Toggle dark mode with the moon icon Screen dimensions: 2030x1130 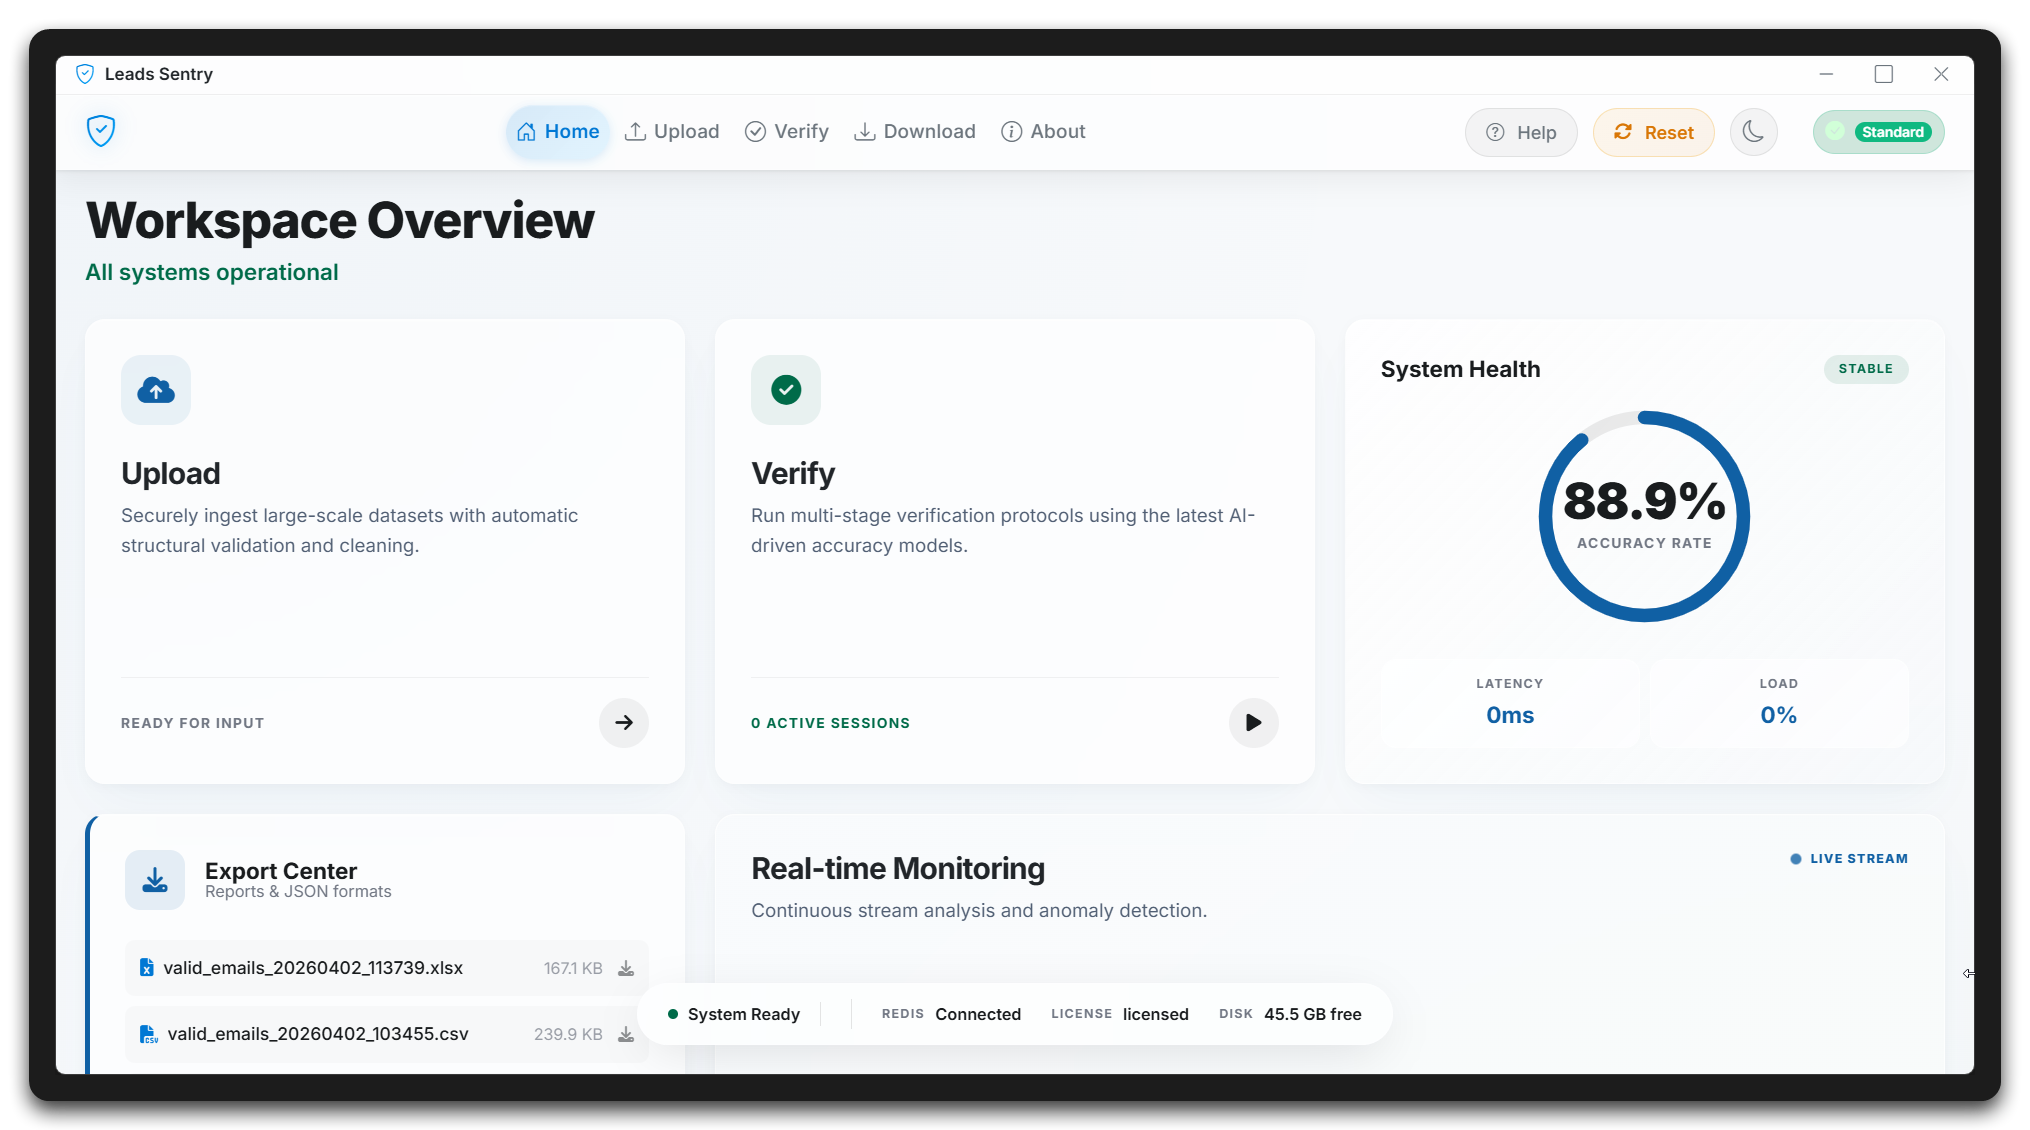(x=1753, y=132)
